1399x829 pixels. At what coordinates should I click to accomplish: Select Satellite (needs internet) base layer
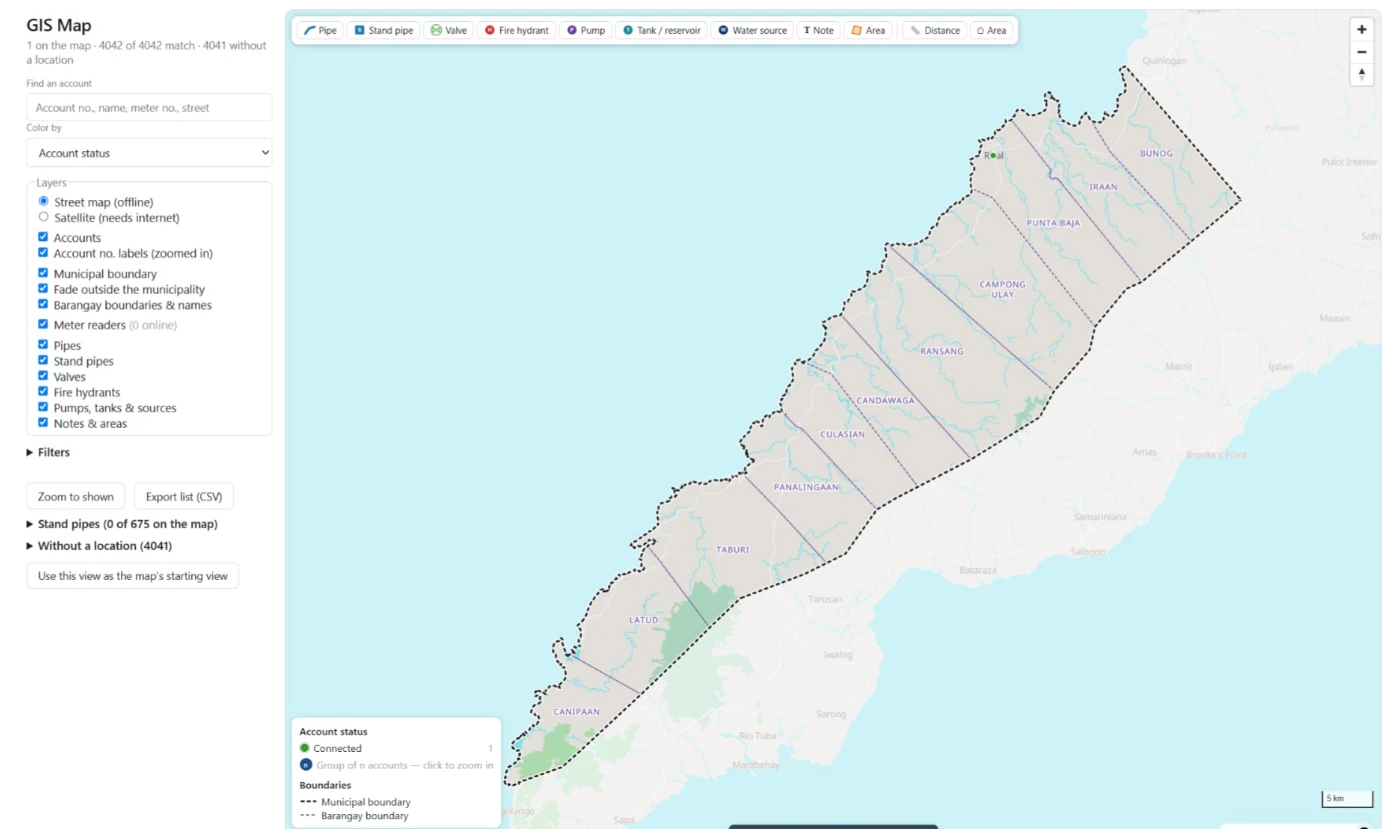tap(43, 217)
